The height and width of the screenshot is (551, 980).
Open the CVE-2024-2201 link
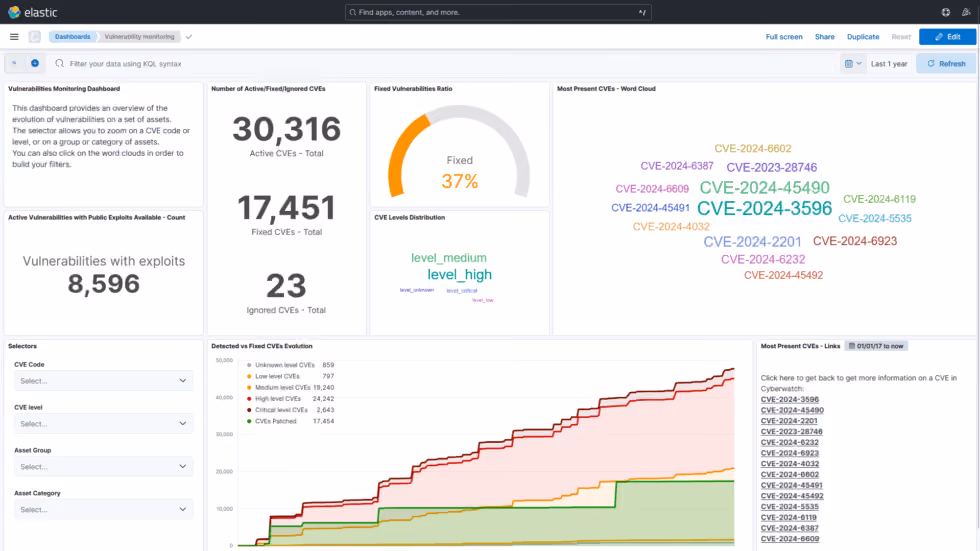[789, 420]
